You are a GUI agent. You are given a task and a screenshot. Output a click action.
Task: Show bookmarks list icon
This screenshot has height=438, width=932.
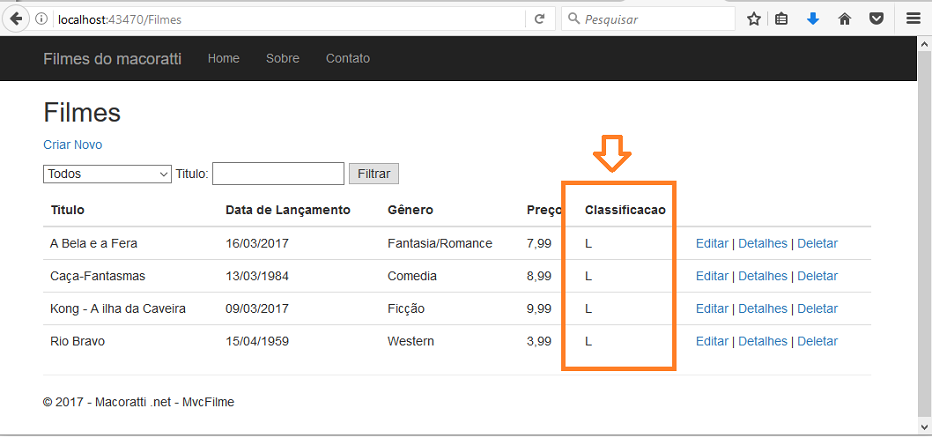782,19
